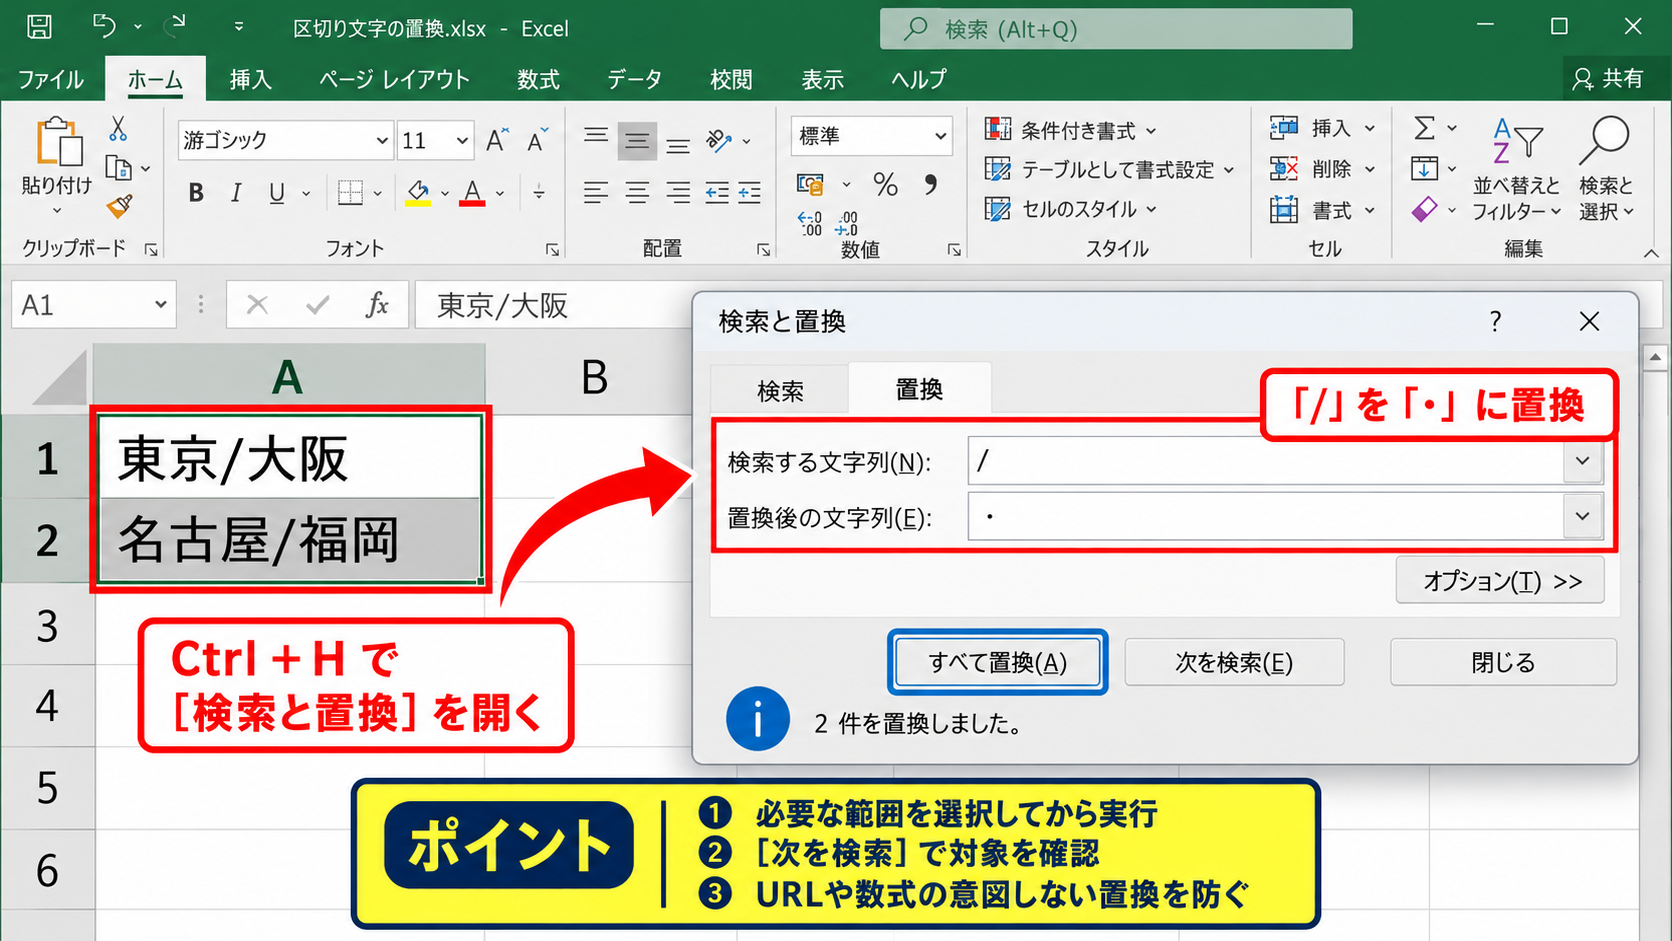This screenshot has width=1672, height=941.
Task: Click the 次を検索 button
Action: tap(1234, 662)
